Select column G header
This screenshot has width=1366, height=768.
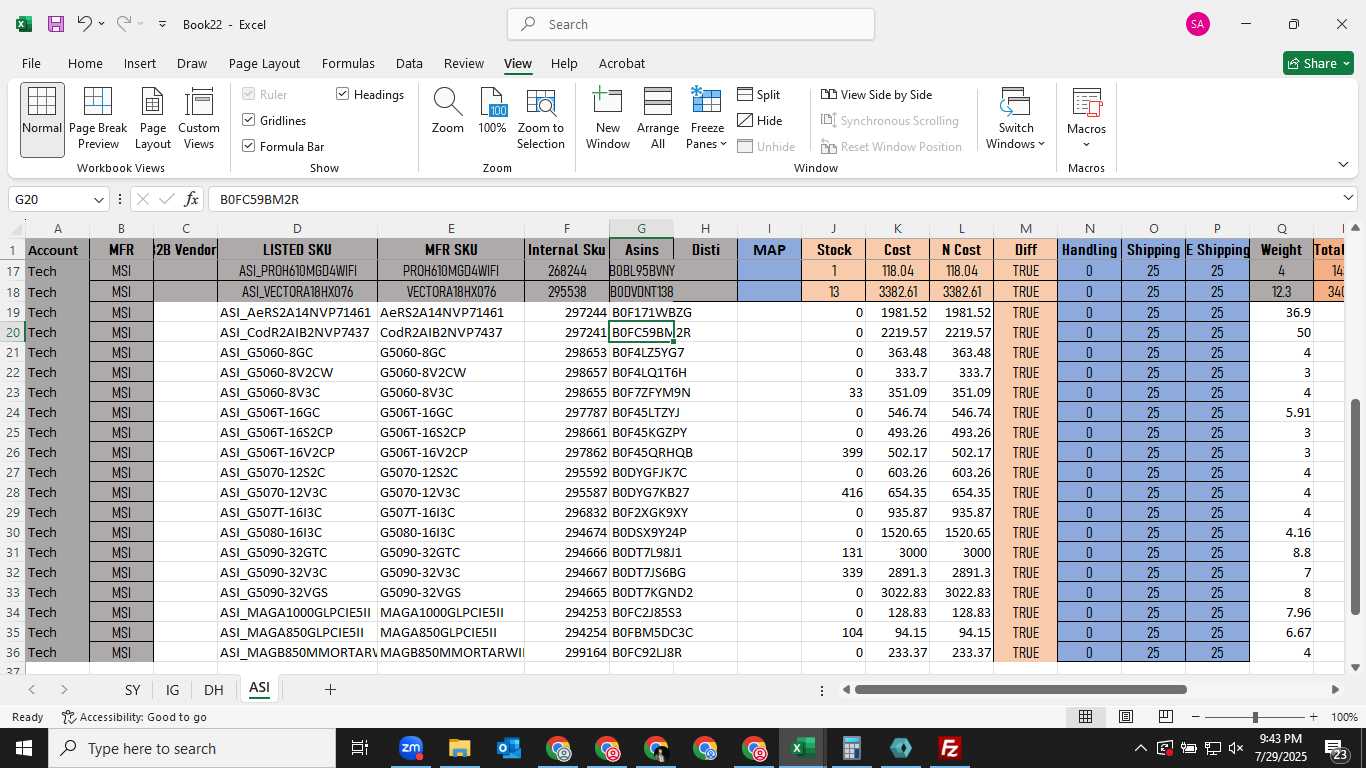point(641,229)
